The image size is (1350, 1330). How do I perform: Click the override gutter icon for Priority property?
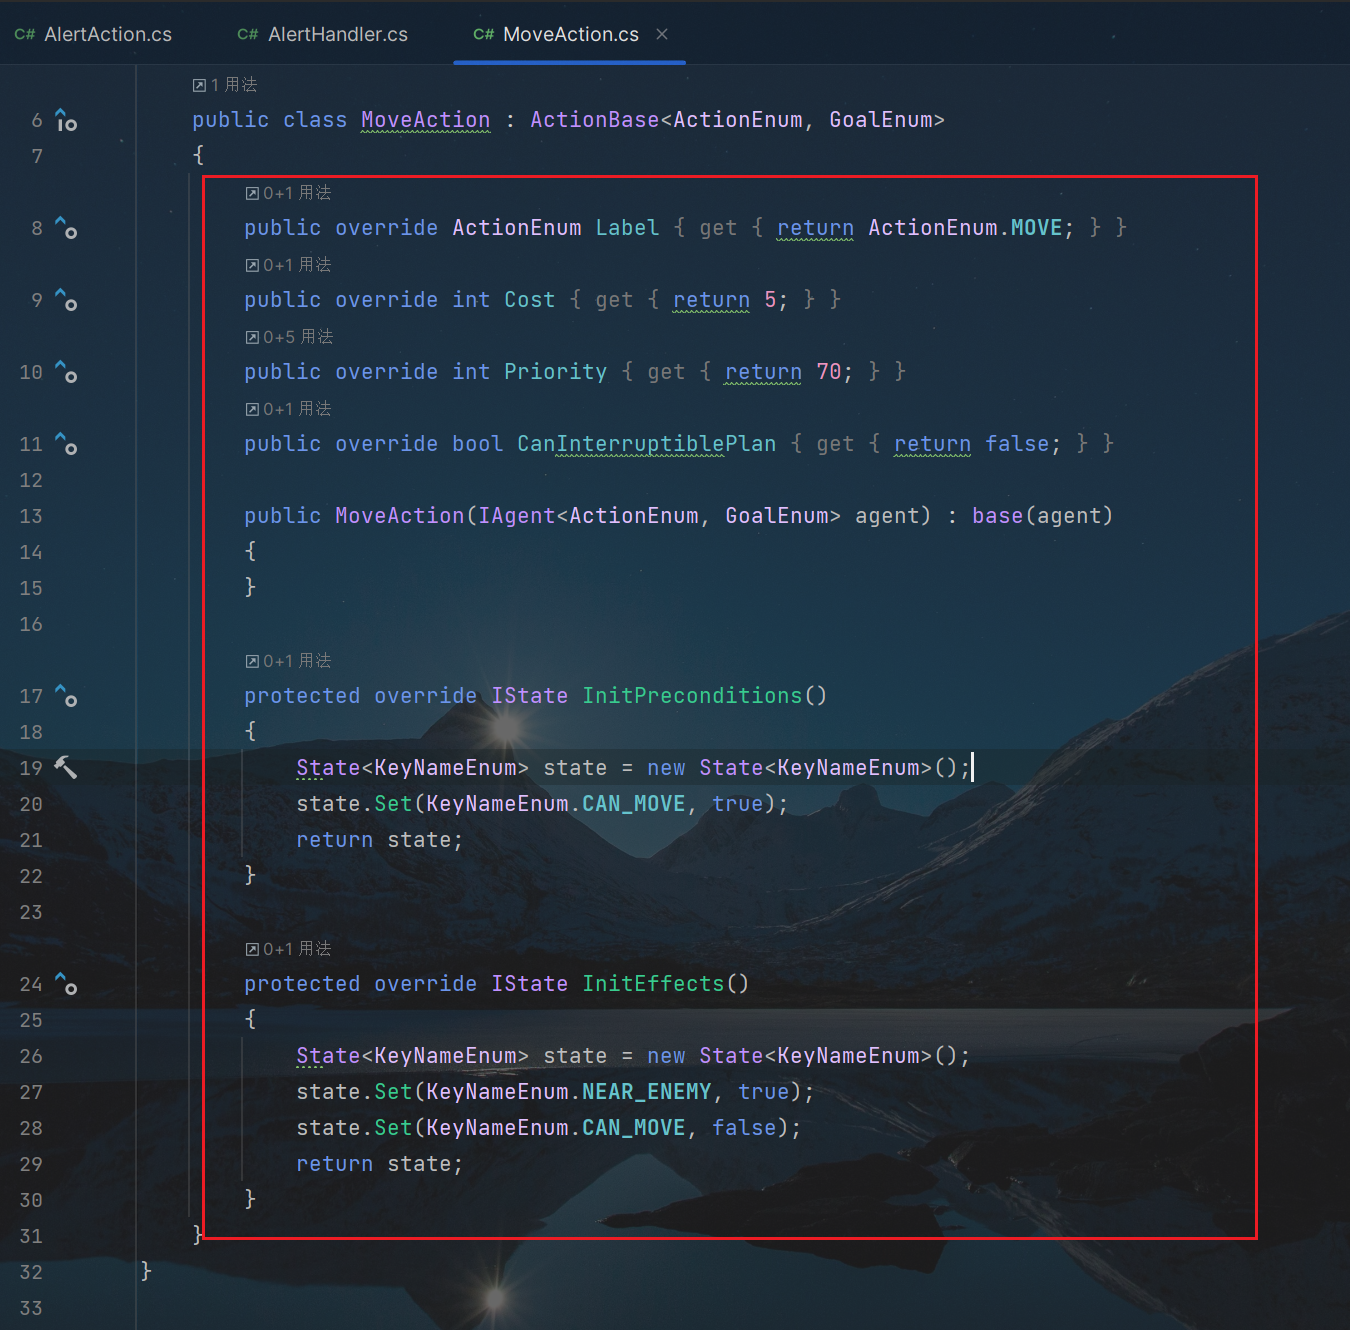pyautogui.click(x=66, y=373)
